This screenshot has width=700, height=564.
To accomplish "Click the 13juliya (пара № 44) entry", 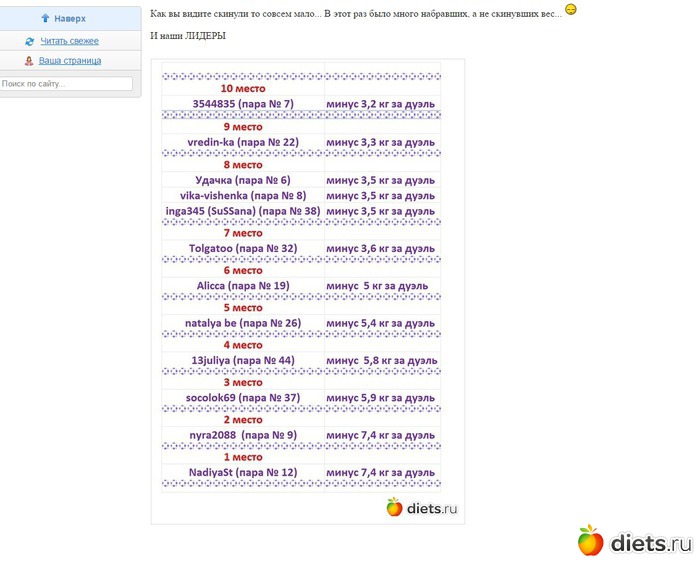I will tap(242, 360).
